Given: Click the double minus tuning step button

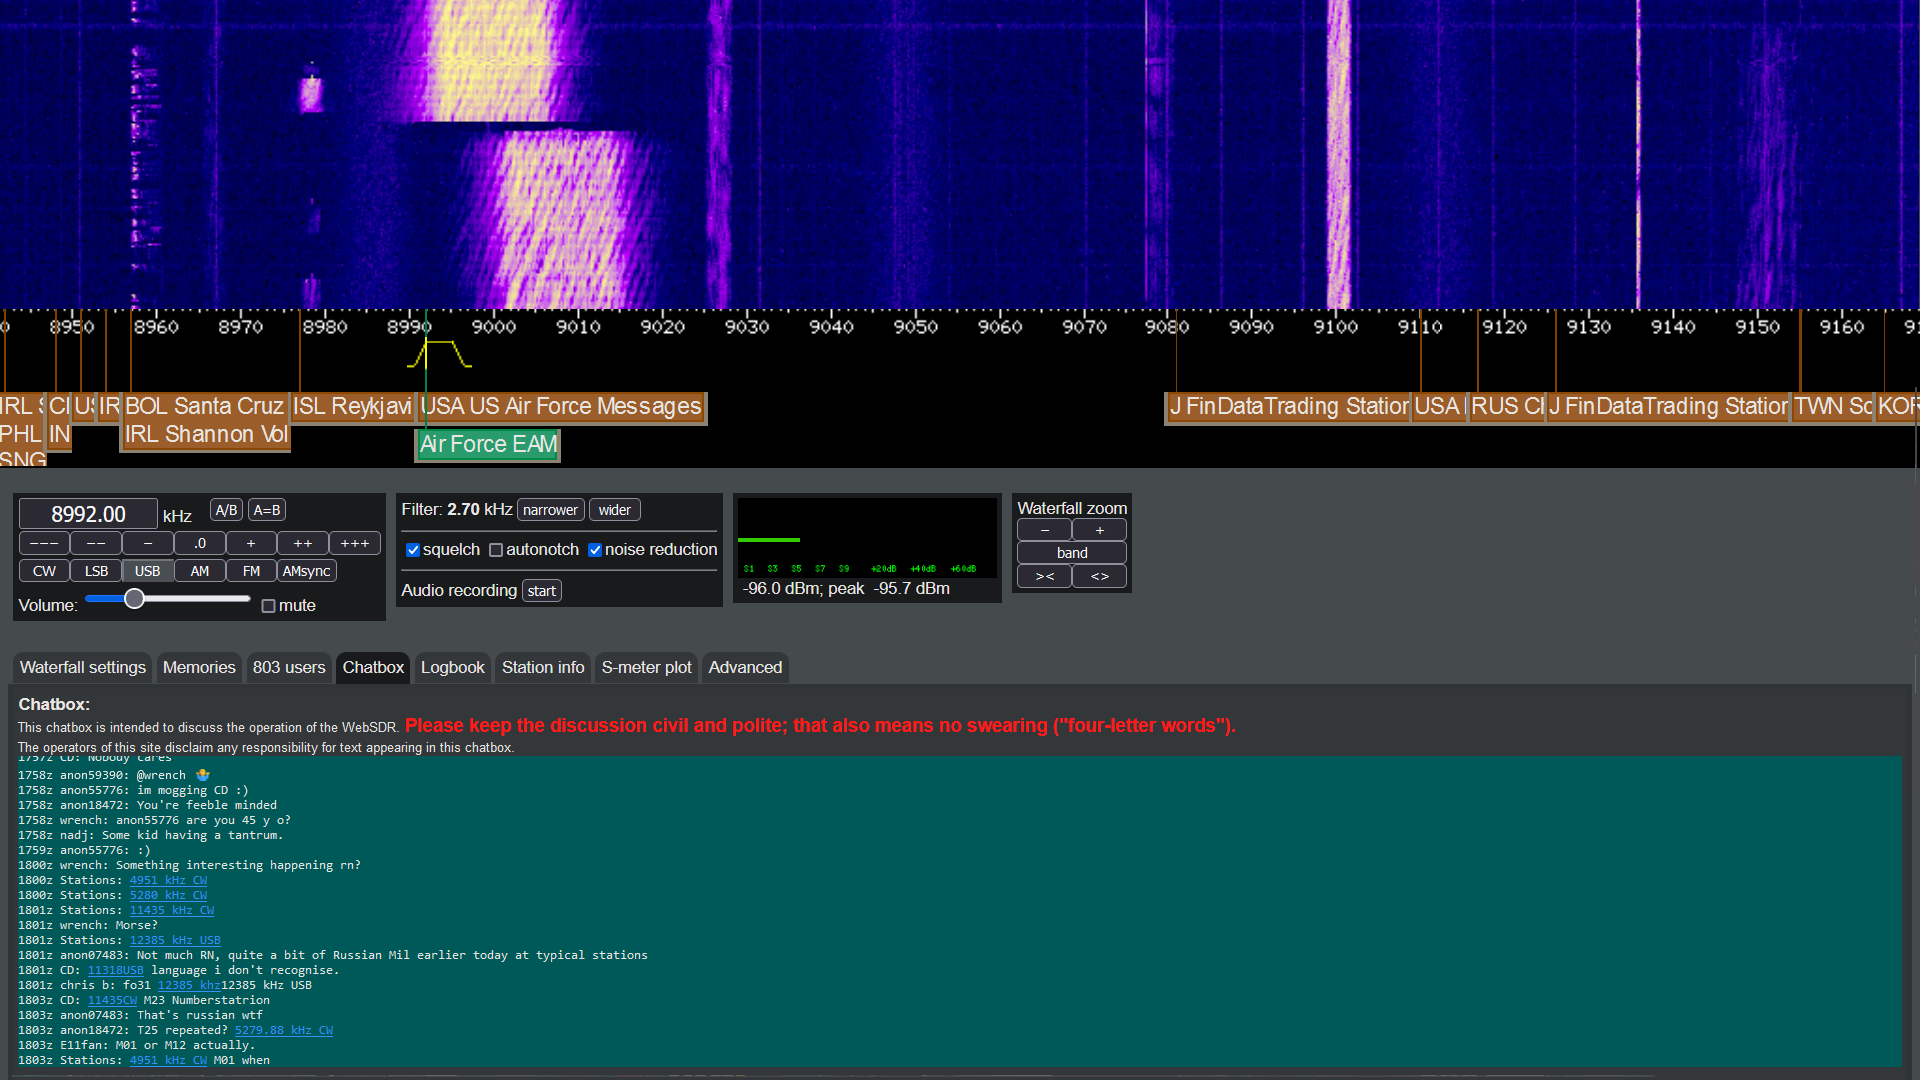Looking at the screenshot, I should [96, 543].
